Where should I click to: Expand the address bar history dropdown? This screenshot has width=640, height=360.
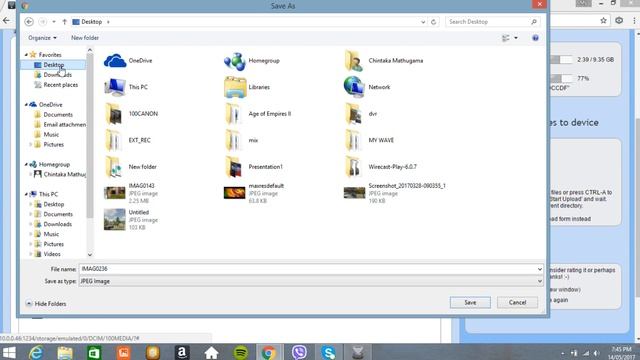tap(423, 22)
